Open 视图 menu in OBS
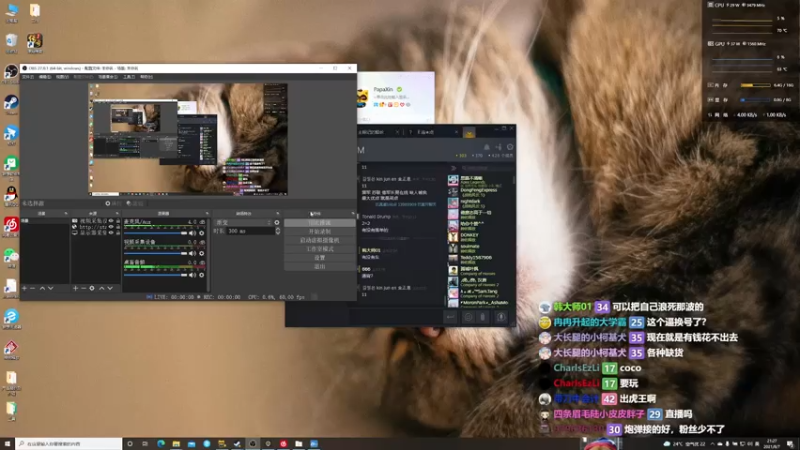 click(x=62, y=77)
